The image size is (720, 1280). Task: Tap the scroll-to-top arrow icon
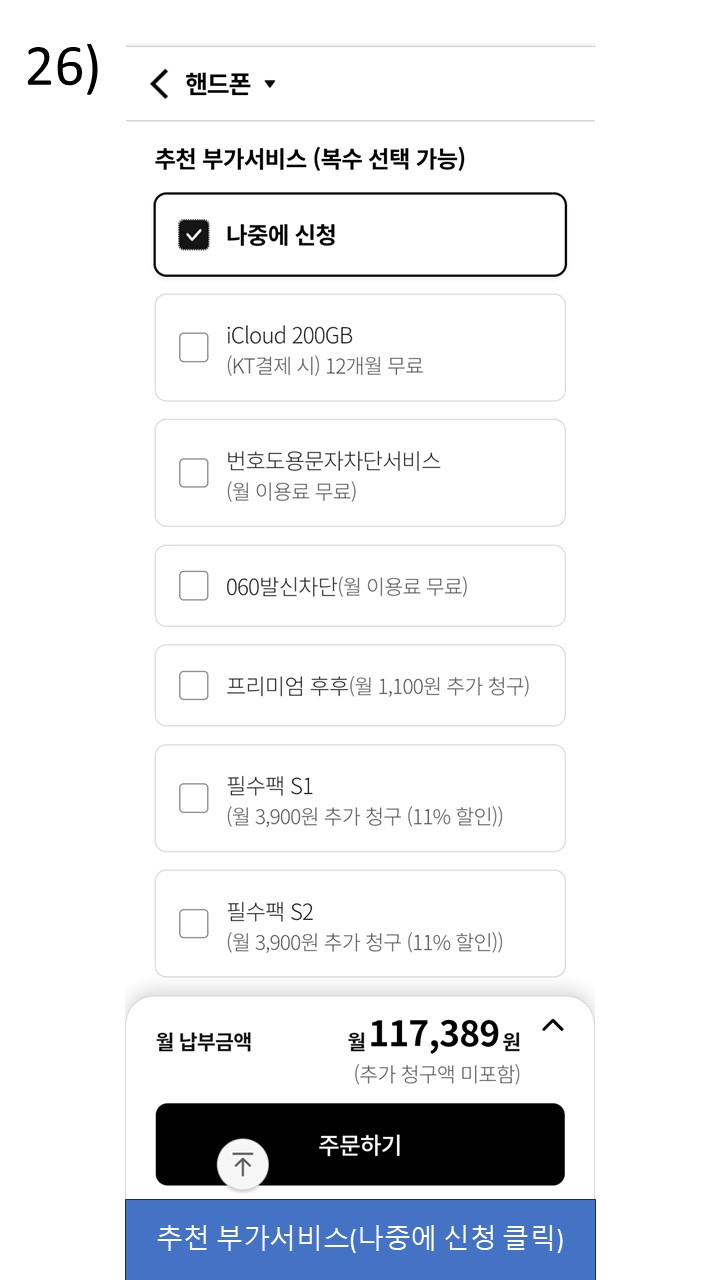tap(243, 1164)
